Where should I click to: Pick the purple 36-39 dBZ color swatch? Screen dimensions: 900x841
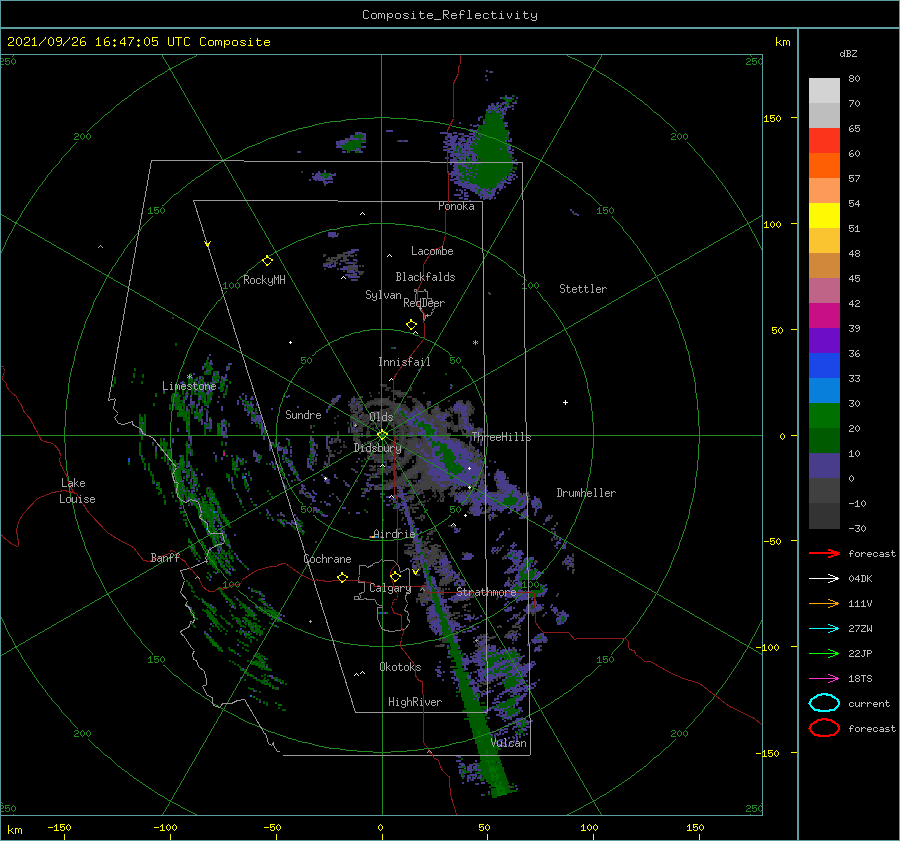(824, 340)
